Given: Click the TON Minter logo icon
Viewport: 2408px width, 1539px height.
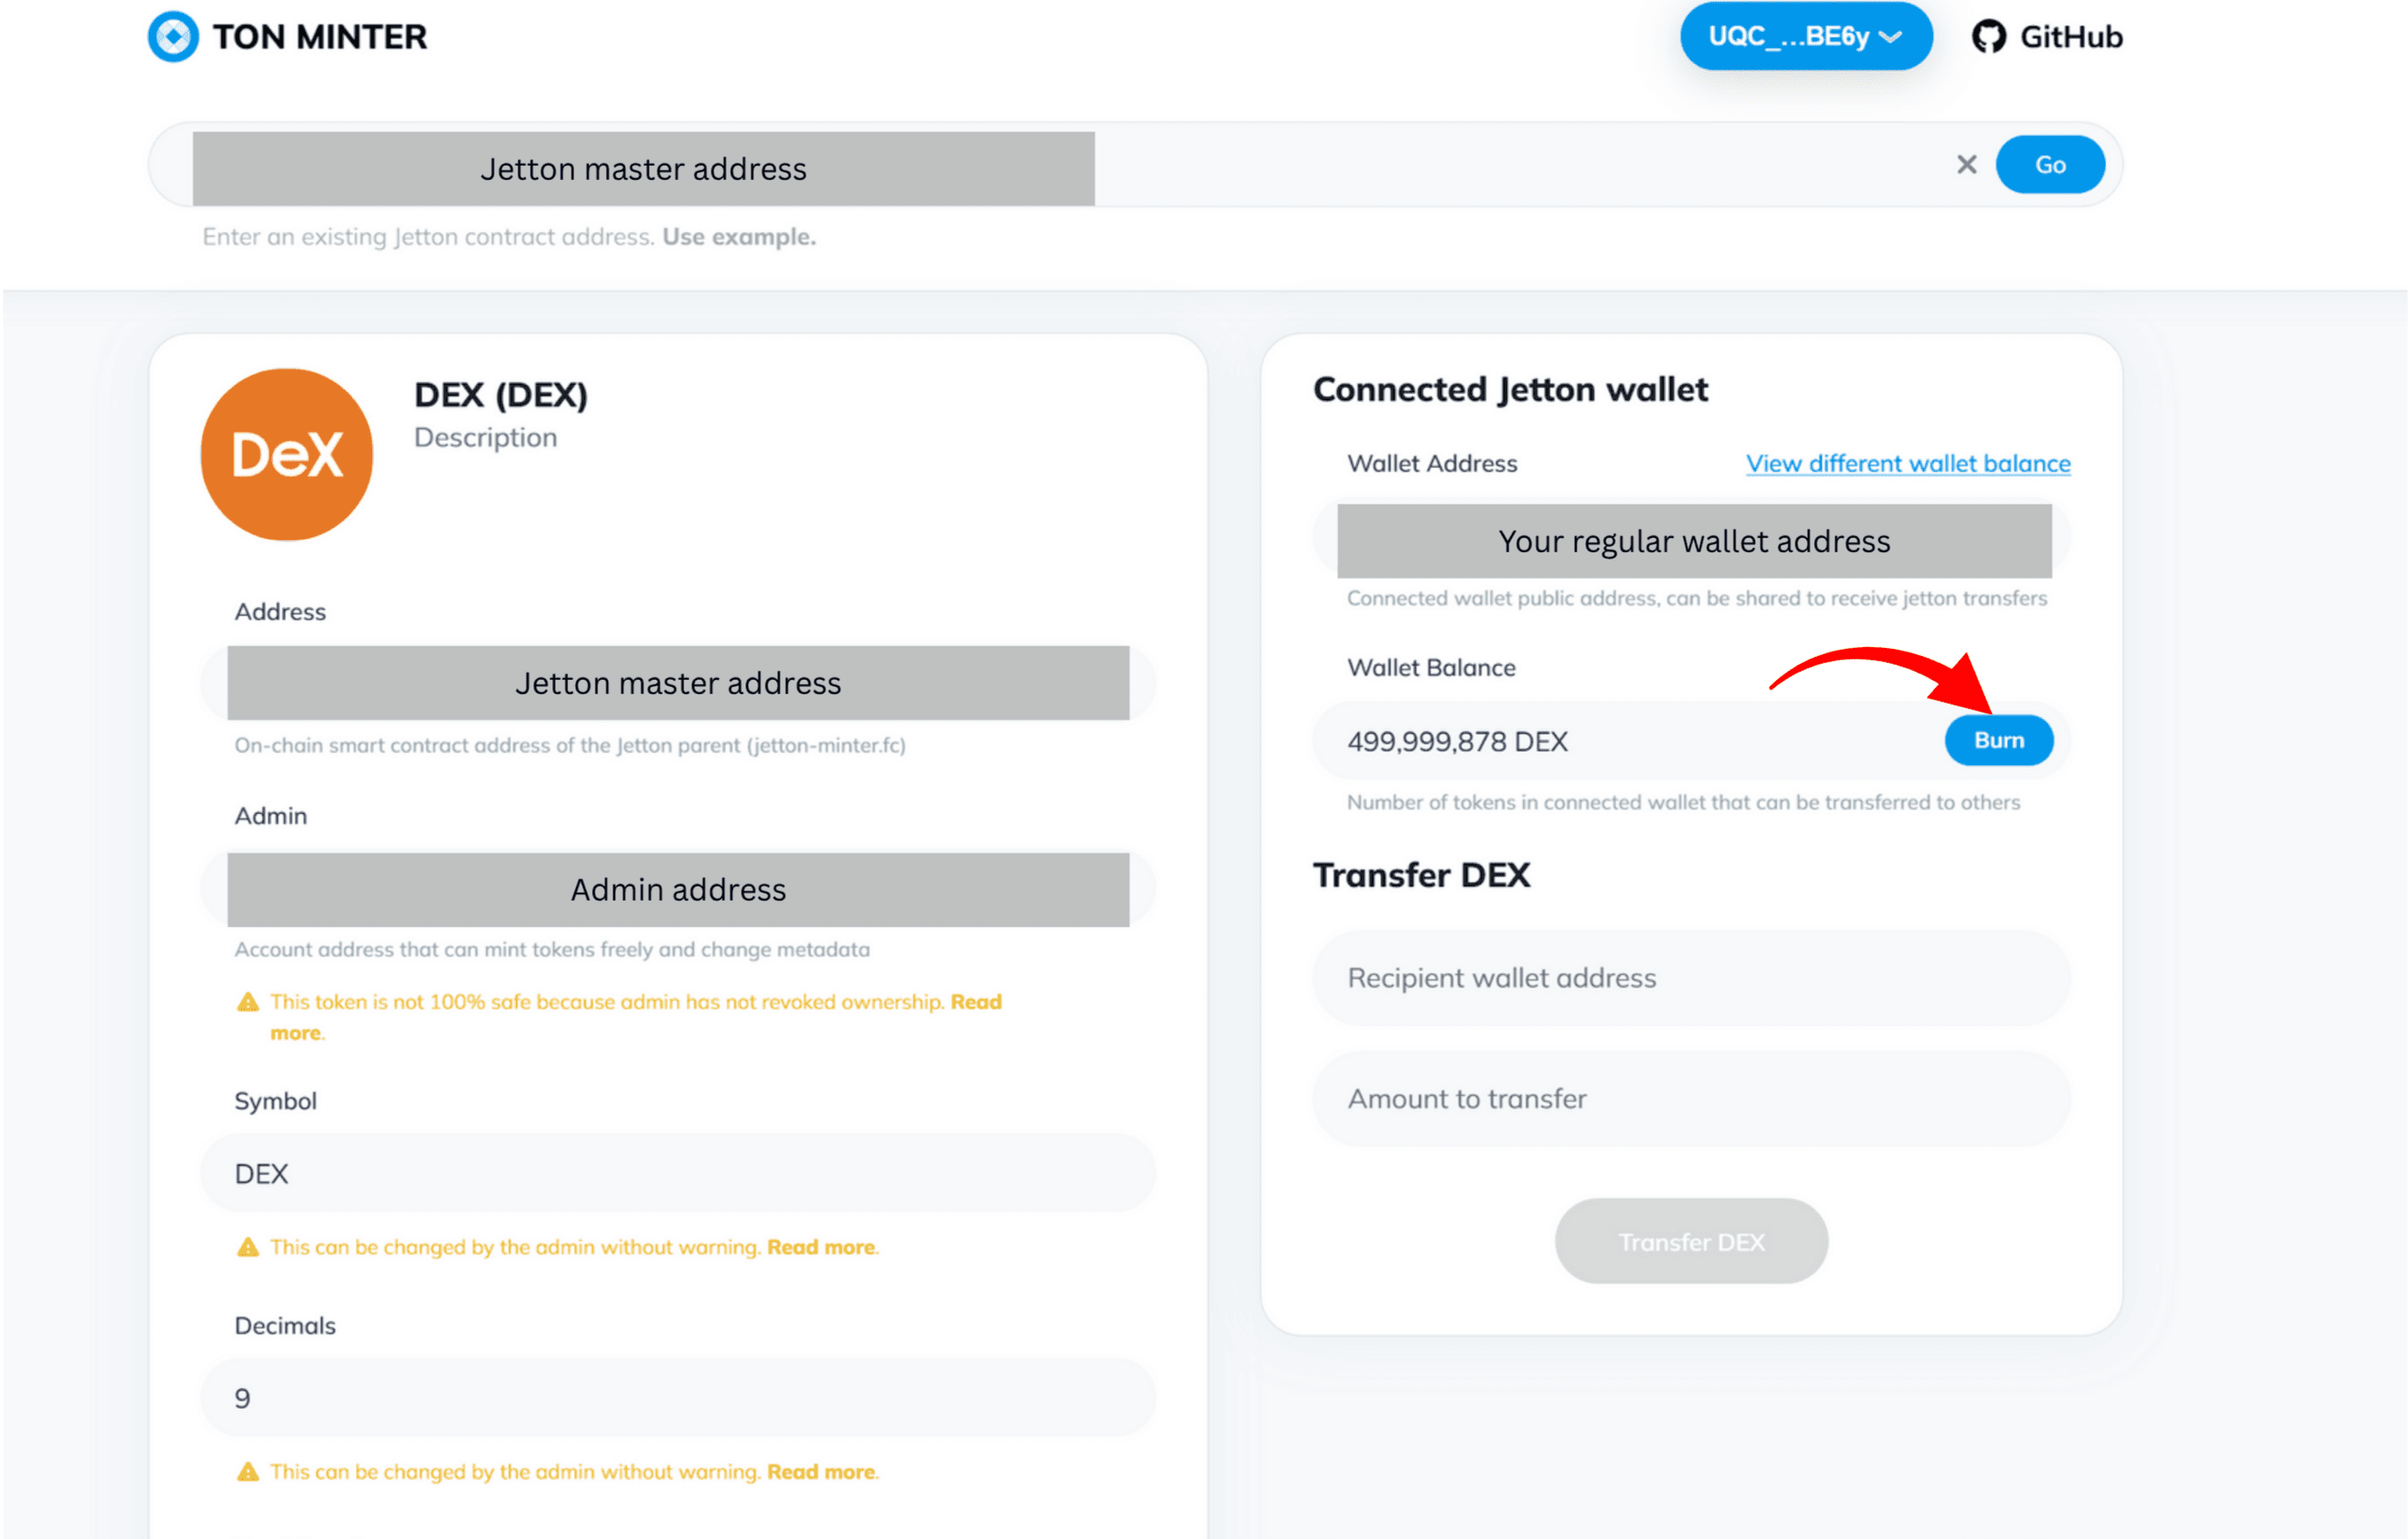Looking at the screenshot, I should [173, 36].
